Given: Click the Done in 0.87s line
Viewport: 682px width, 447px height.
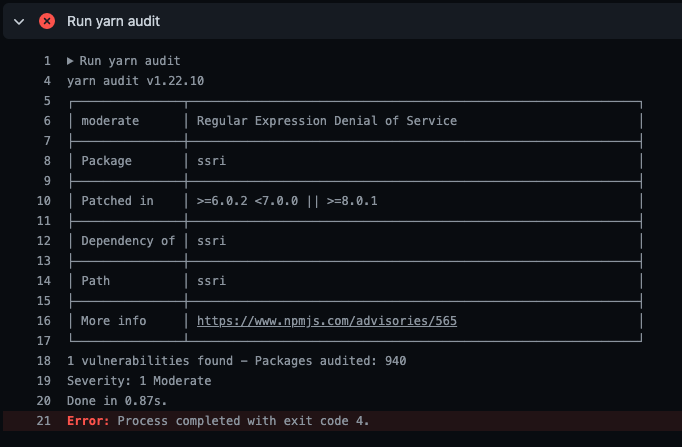Looking at the screenshot, I should click(117, 401).
